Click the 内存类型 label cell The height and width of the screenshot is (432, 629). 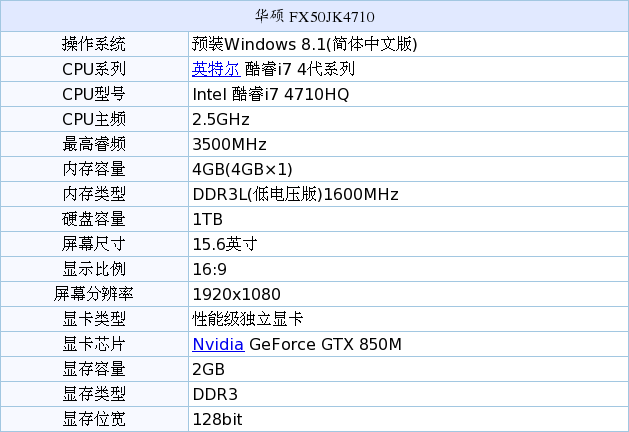coord(94,194)
